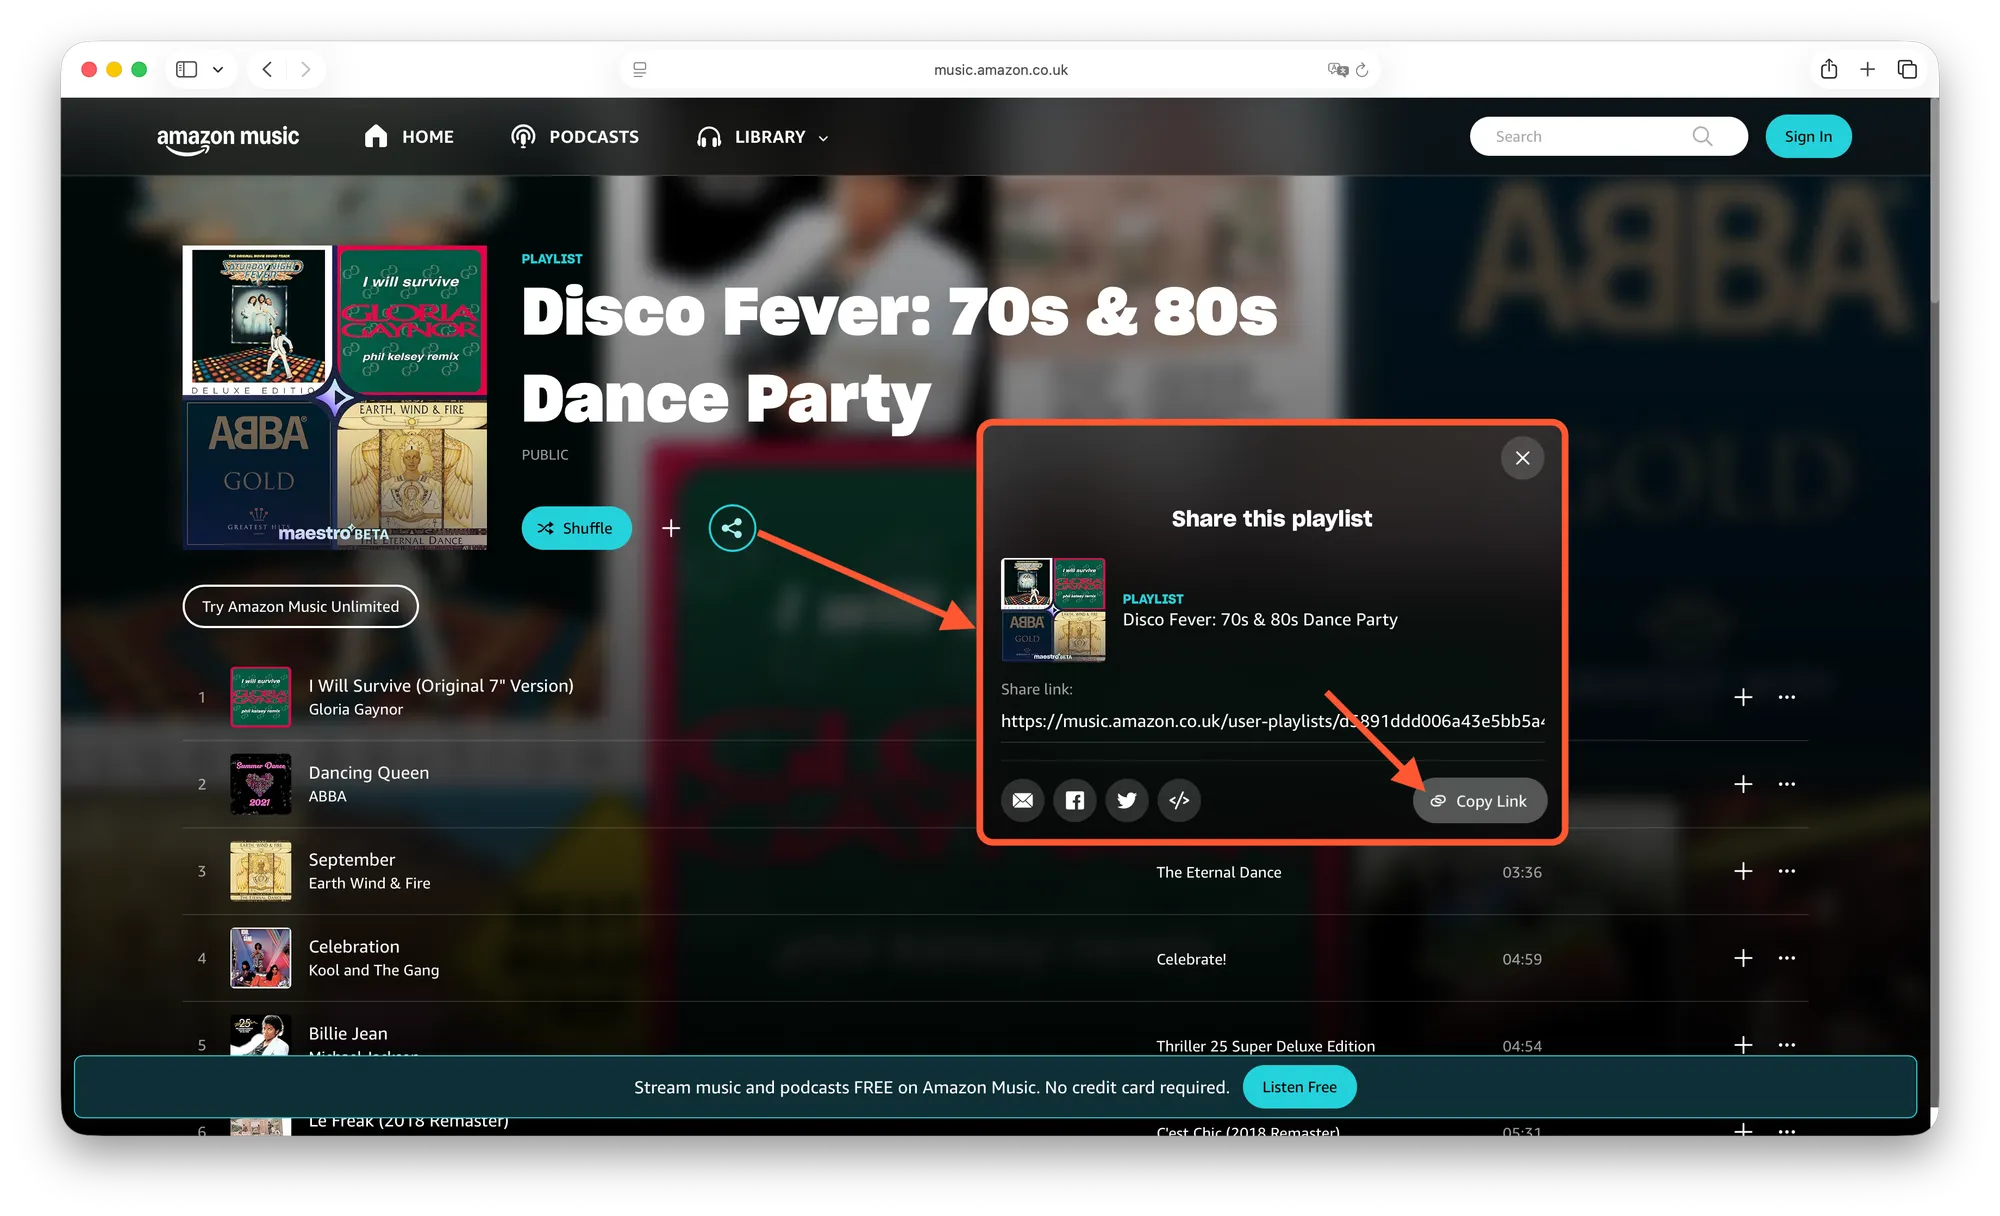
Task: Click the Listen Free button
Action: pyautogui.click(x=1299, y=1087)
